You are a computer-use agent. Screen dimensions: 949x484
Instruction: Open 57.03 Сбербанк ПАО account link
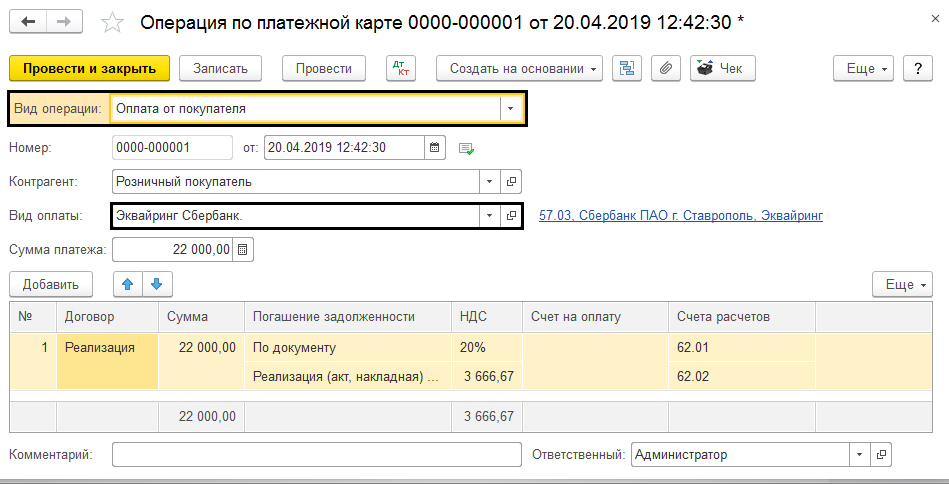click(x=680, y=215)
